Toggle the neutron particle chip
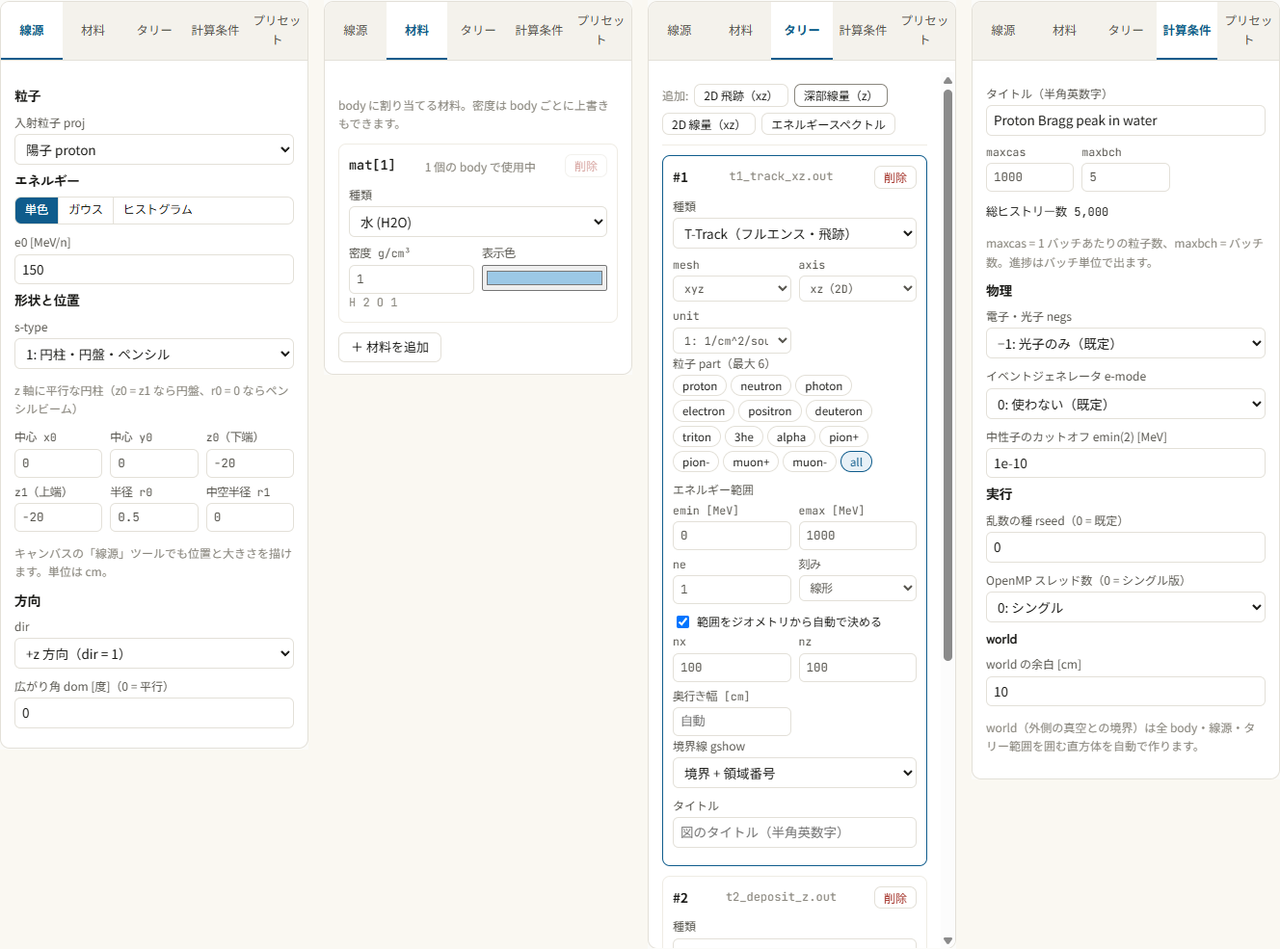The width and height of the screenshot is (1280, 949). (761, 386)
